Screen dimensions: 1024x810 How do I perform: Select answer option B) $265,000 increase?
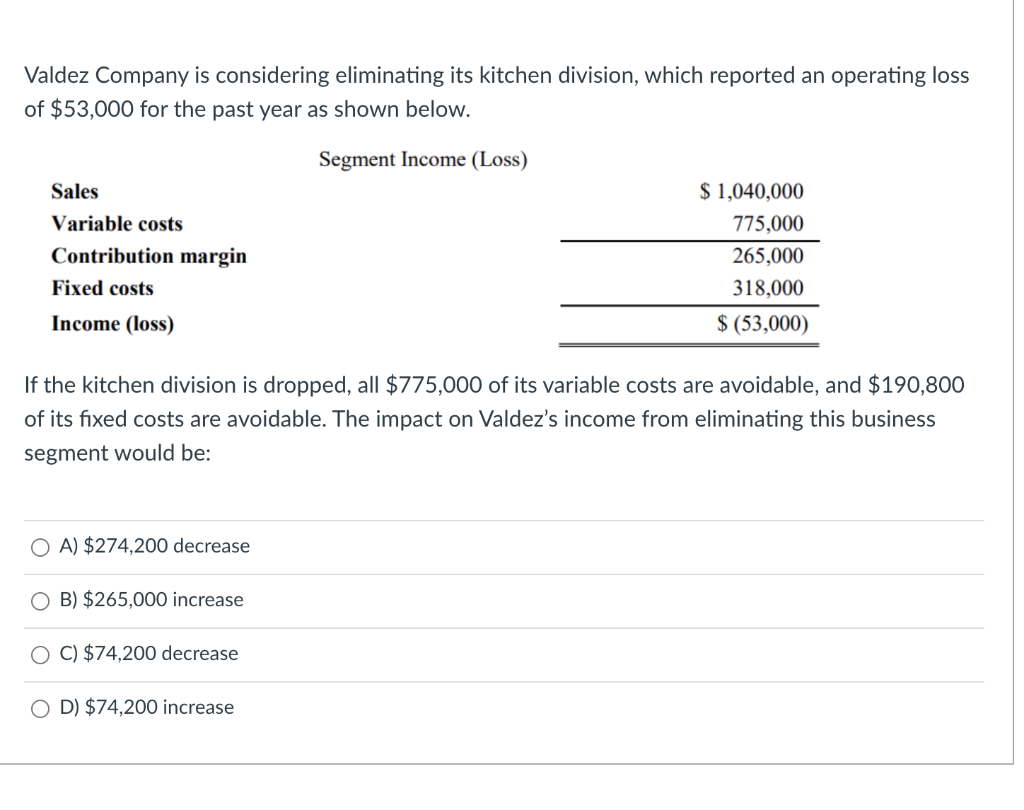click(x=152, y=600)
